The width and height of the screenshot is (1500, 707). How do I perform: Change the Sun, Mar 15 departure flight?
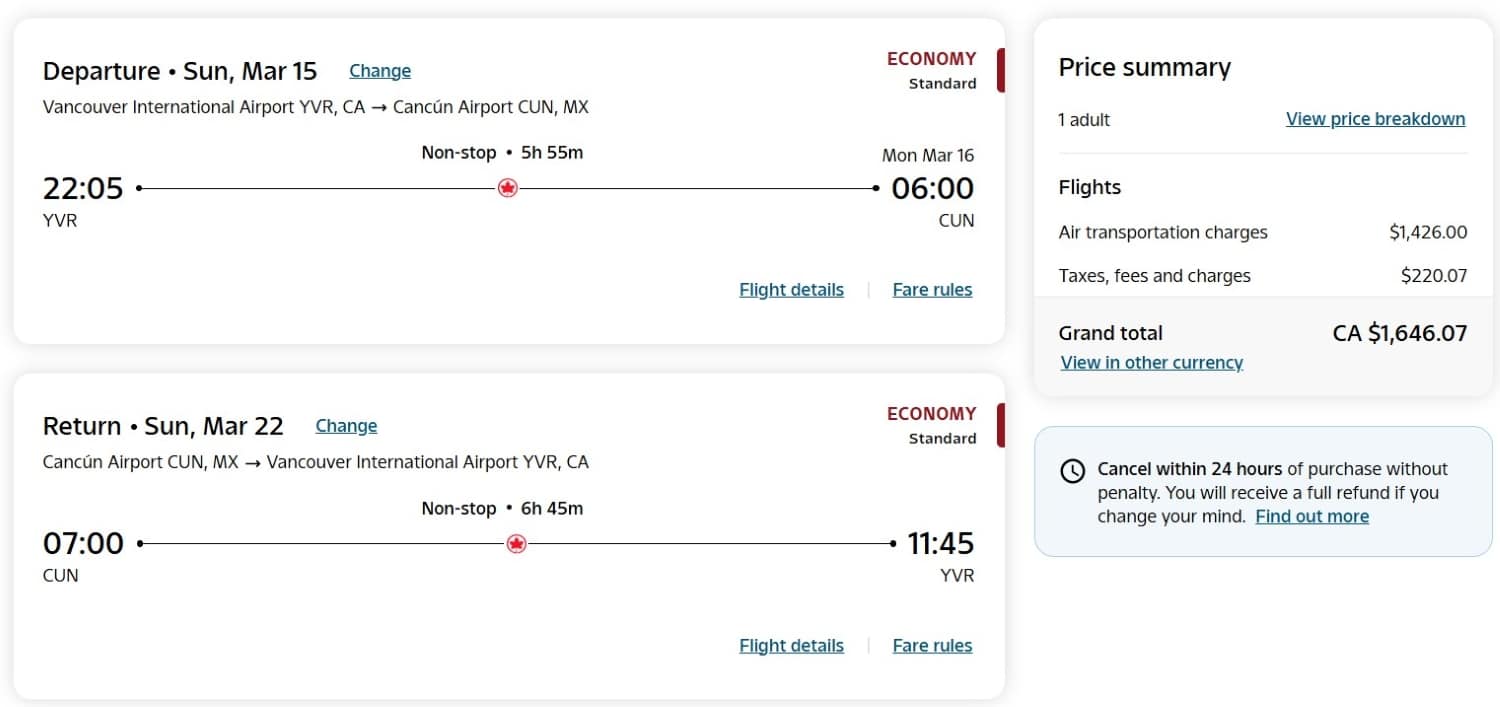(380, 70)
